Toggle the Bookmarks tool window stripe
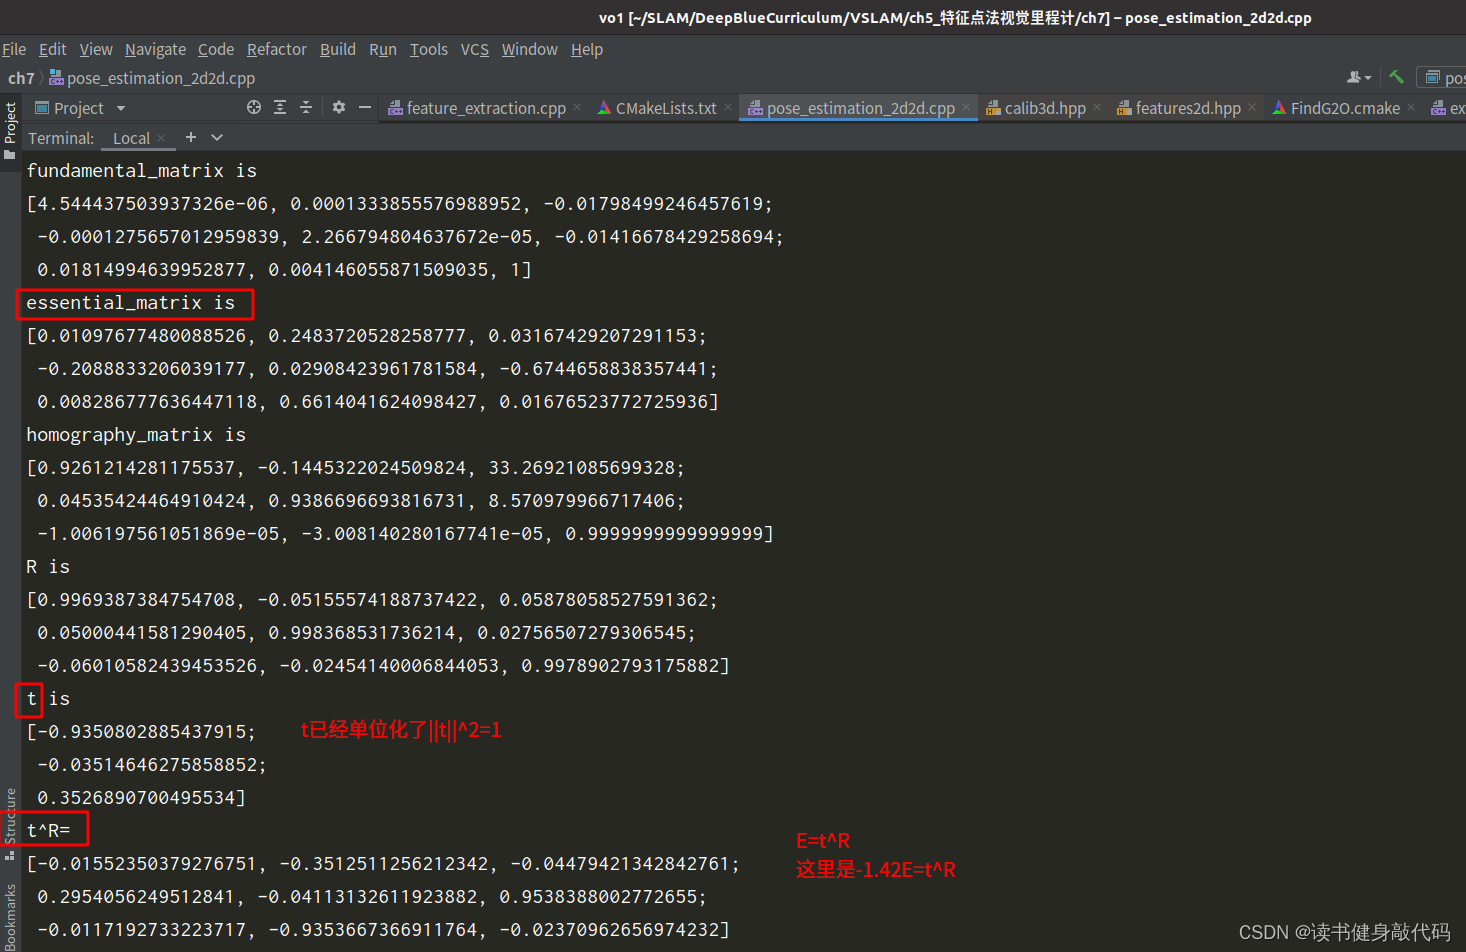The width and height of the screenshot is (1466, 952). coord(10,915)
